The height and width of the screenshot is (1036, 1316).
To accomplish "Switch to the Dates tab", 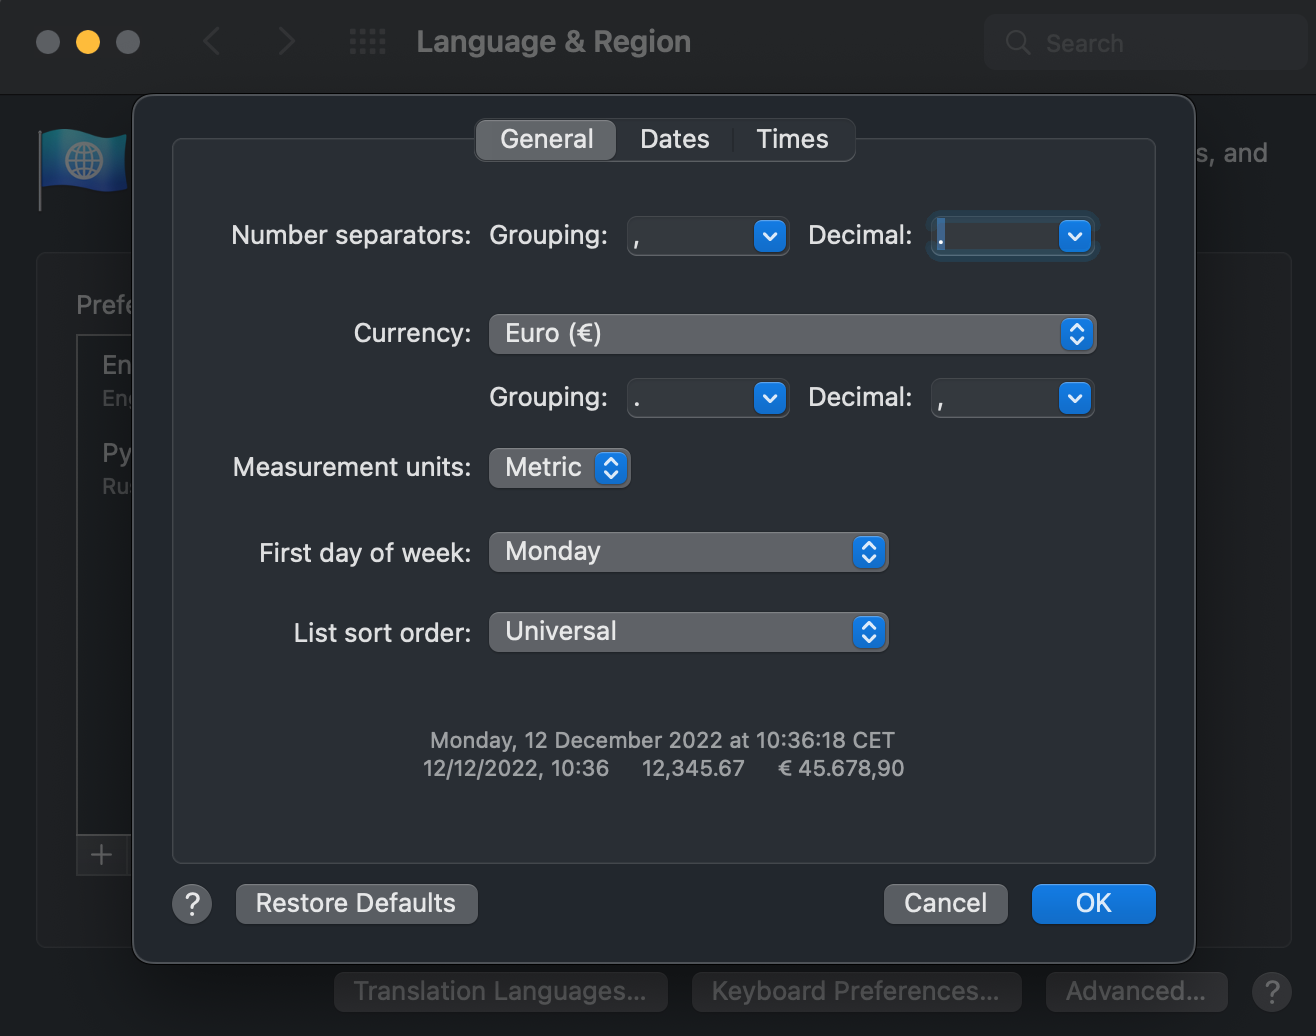I will click(675, 139).
